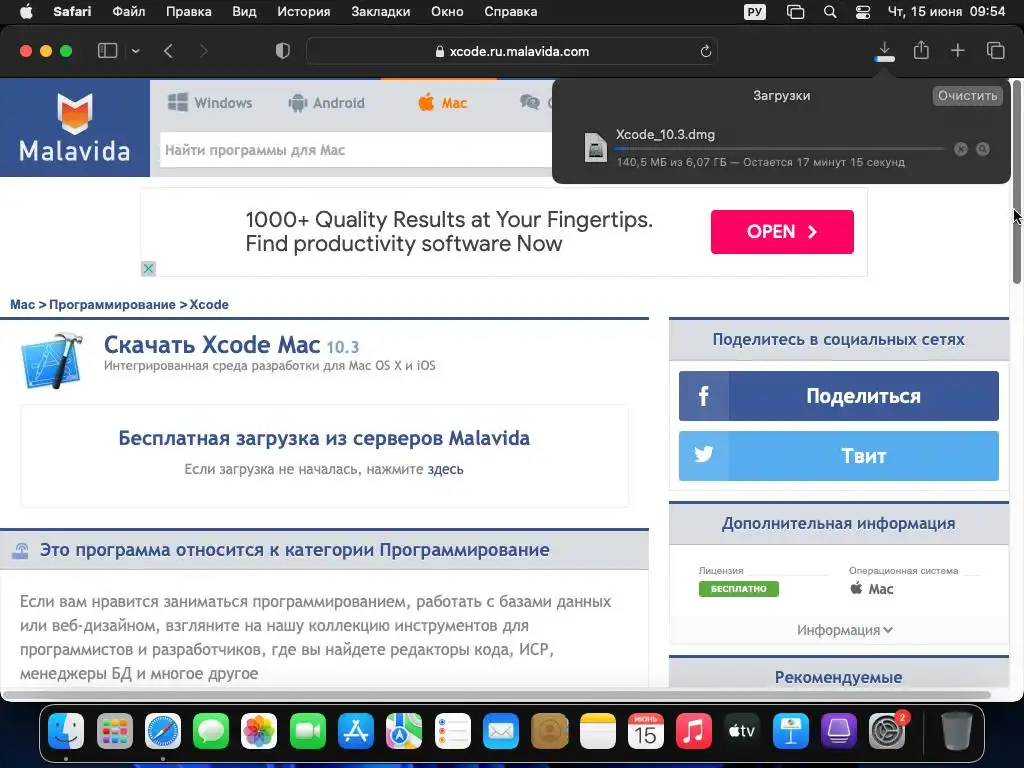The height and width of the screenshot is (768, 1024).
Task: Expand the Информация section
Action: 844,630
